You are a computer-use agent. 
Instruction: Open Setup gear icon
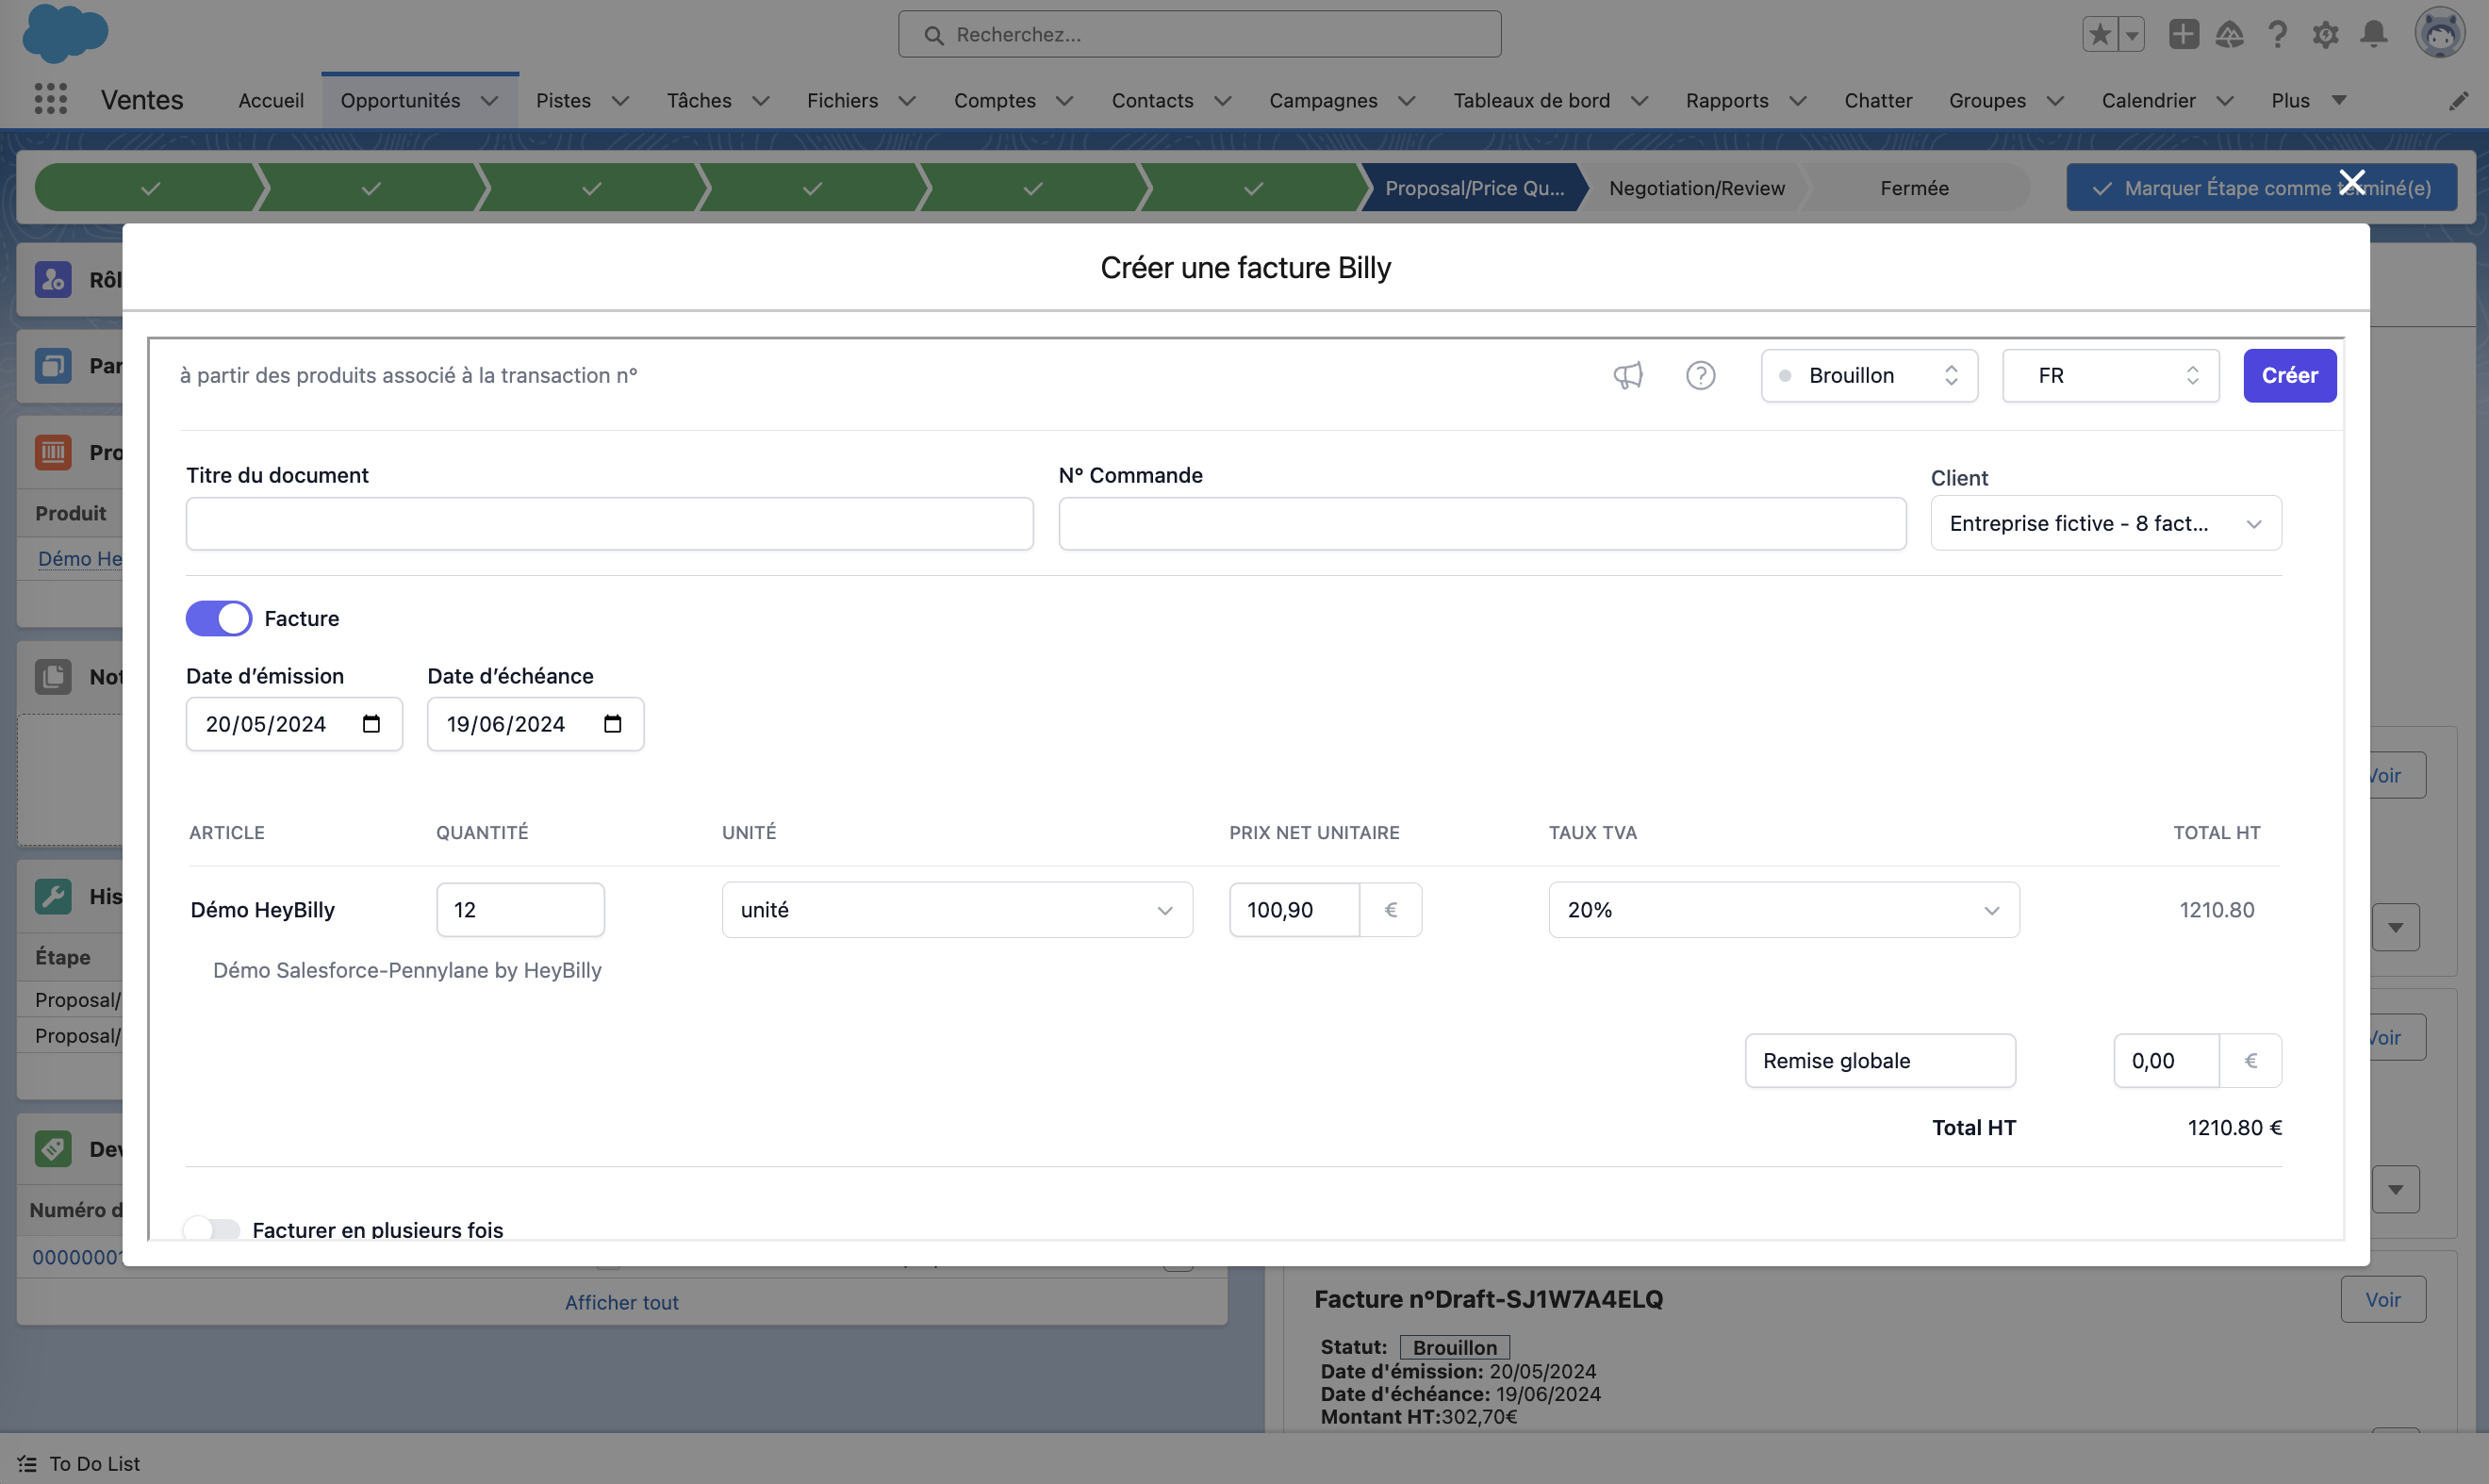2325,34
